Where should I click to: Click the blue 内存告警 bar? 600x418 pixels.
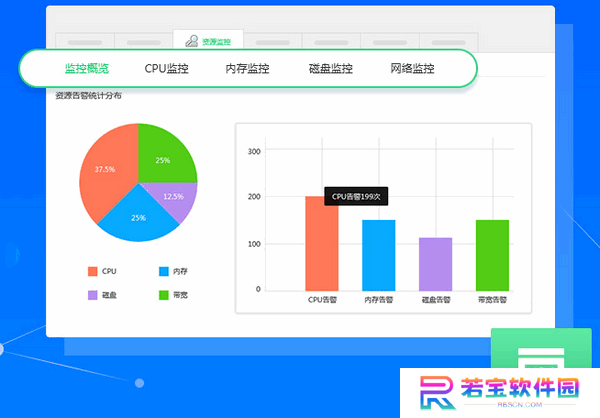click(379, 255)
